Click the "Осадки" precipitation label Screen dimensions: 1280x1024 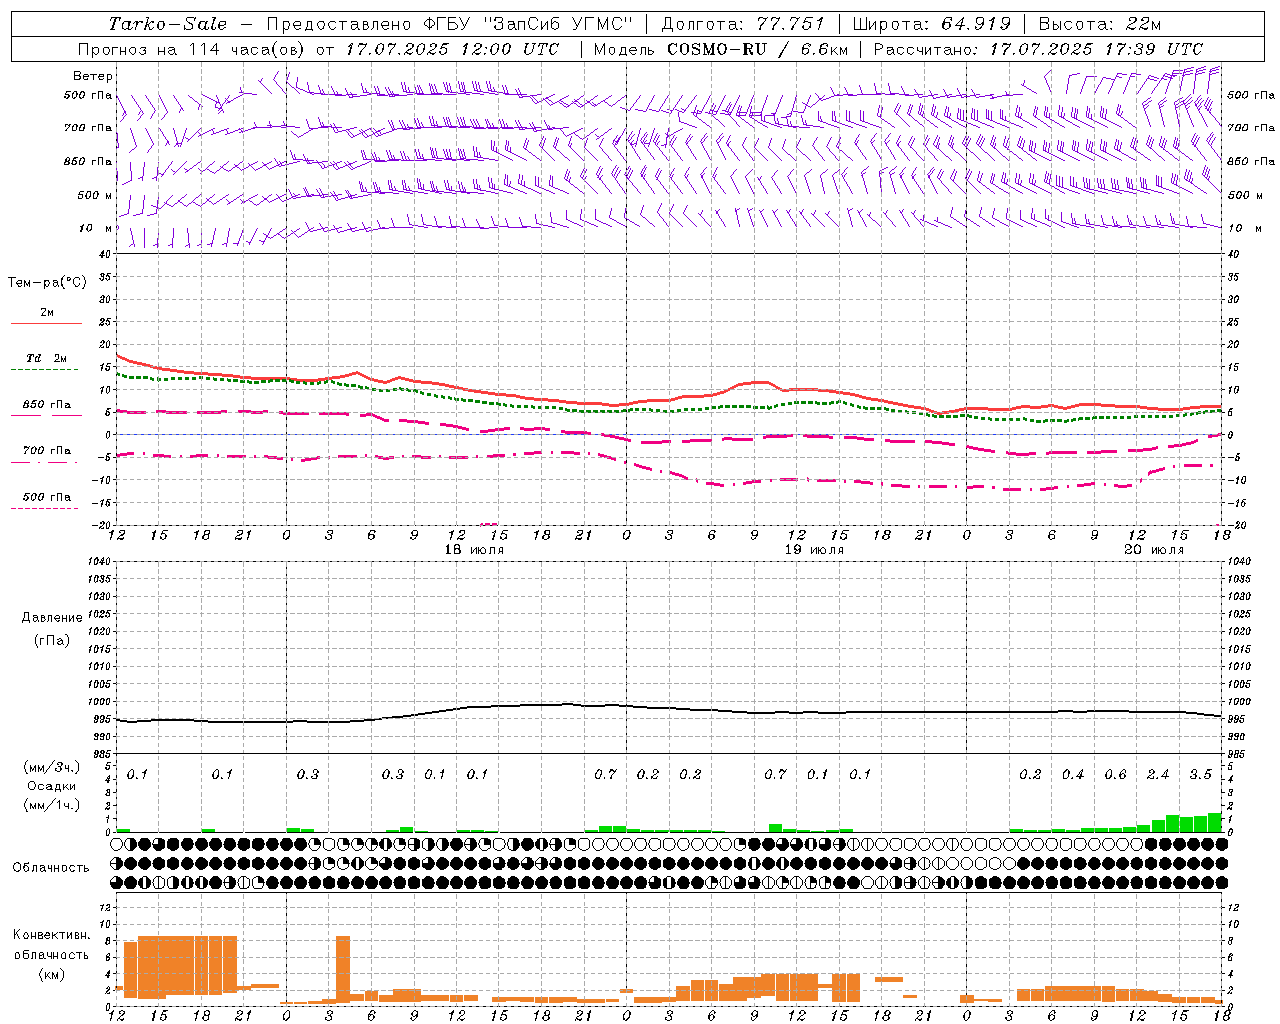(x=51, y=786)
